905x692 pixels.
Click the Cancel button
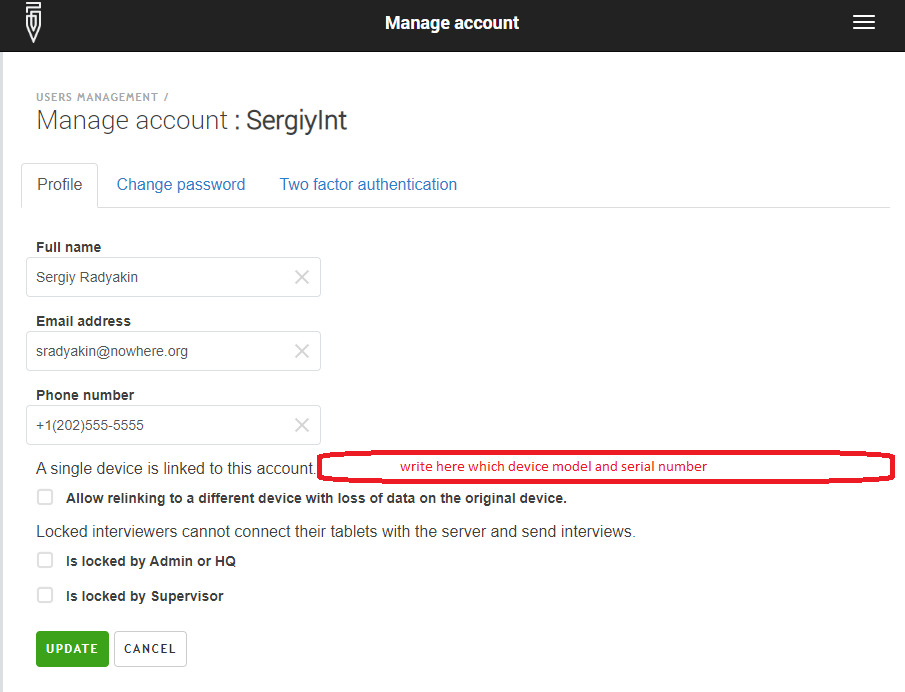point(150,649)
